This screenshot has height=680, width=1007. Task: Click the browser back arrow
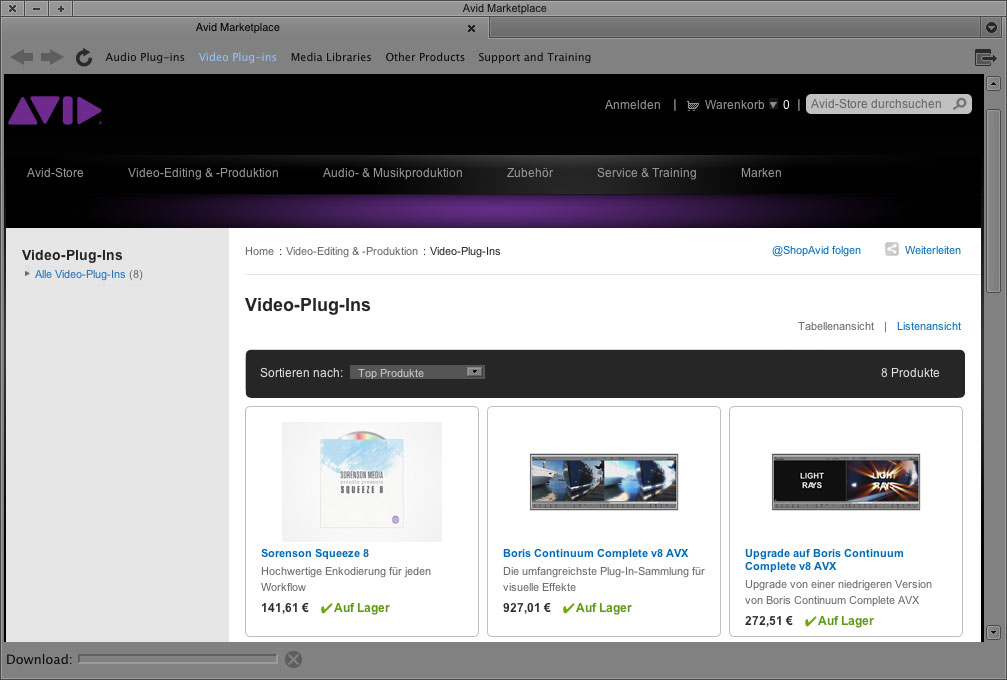(x=22, y=57)
